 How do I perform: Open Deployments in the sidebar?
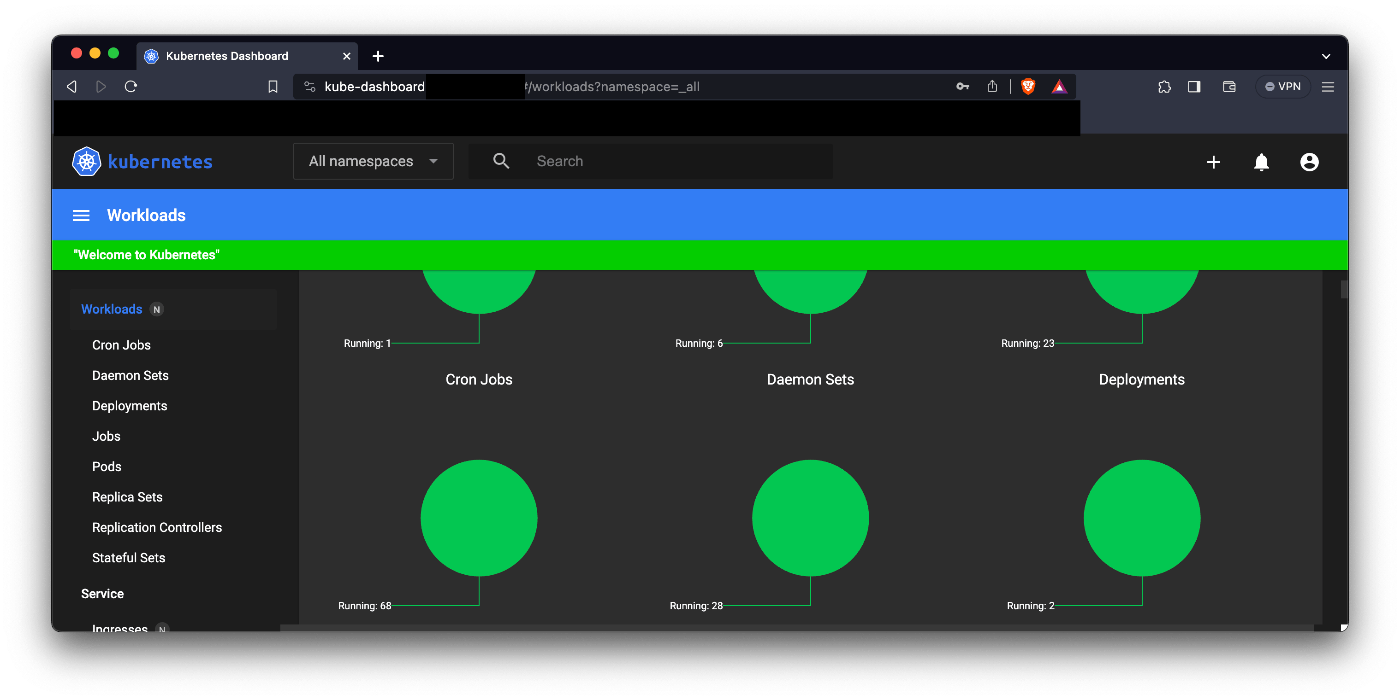click(x=129, y=406)
